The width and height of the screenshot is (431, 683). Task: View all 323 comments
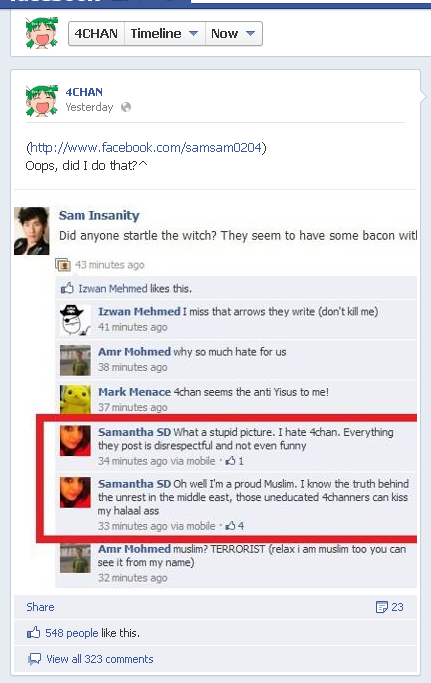(100, 659)
